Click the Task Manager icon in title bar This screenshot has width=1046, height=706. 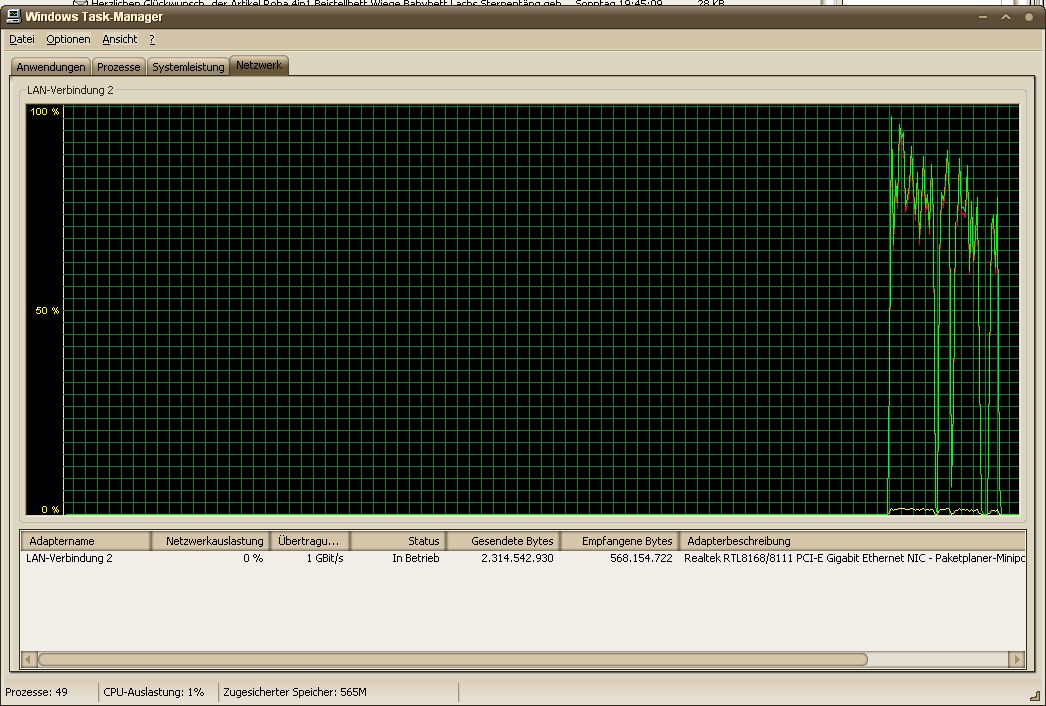[x=13, y=17]
